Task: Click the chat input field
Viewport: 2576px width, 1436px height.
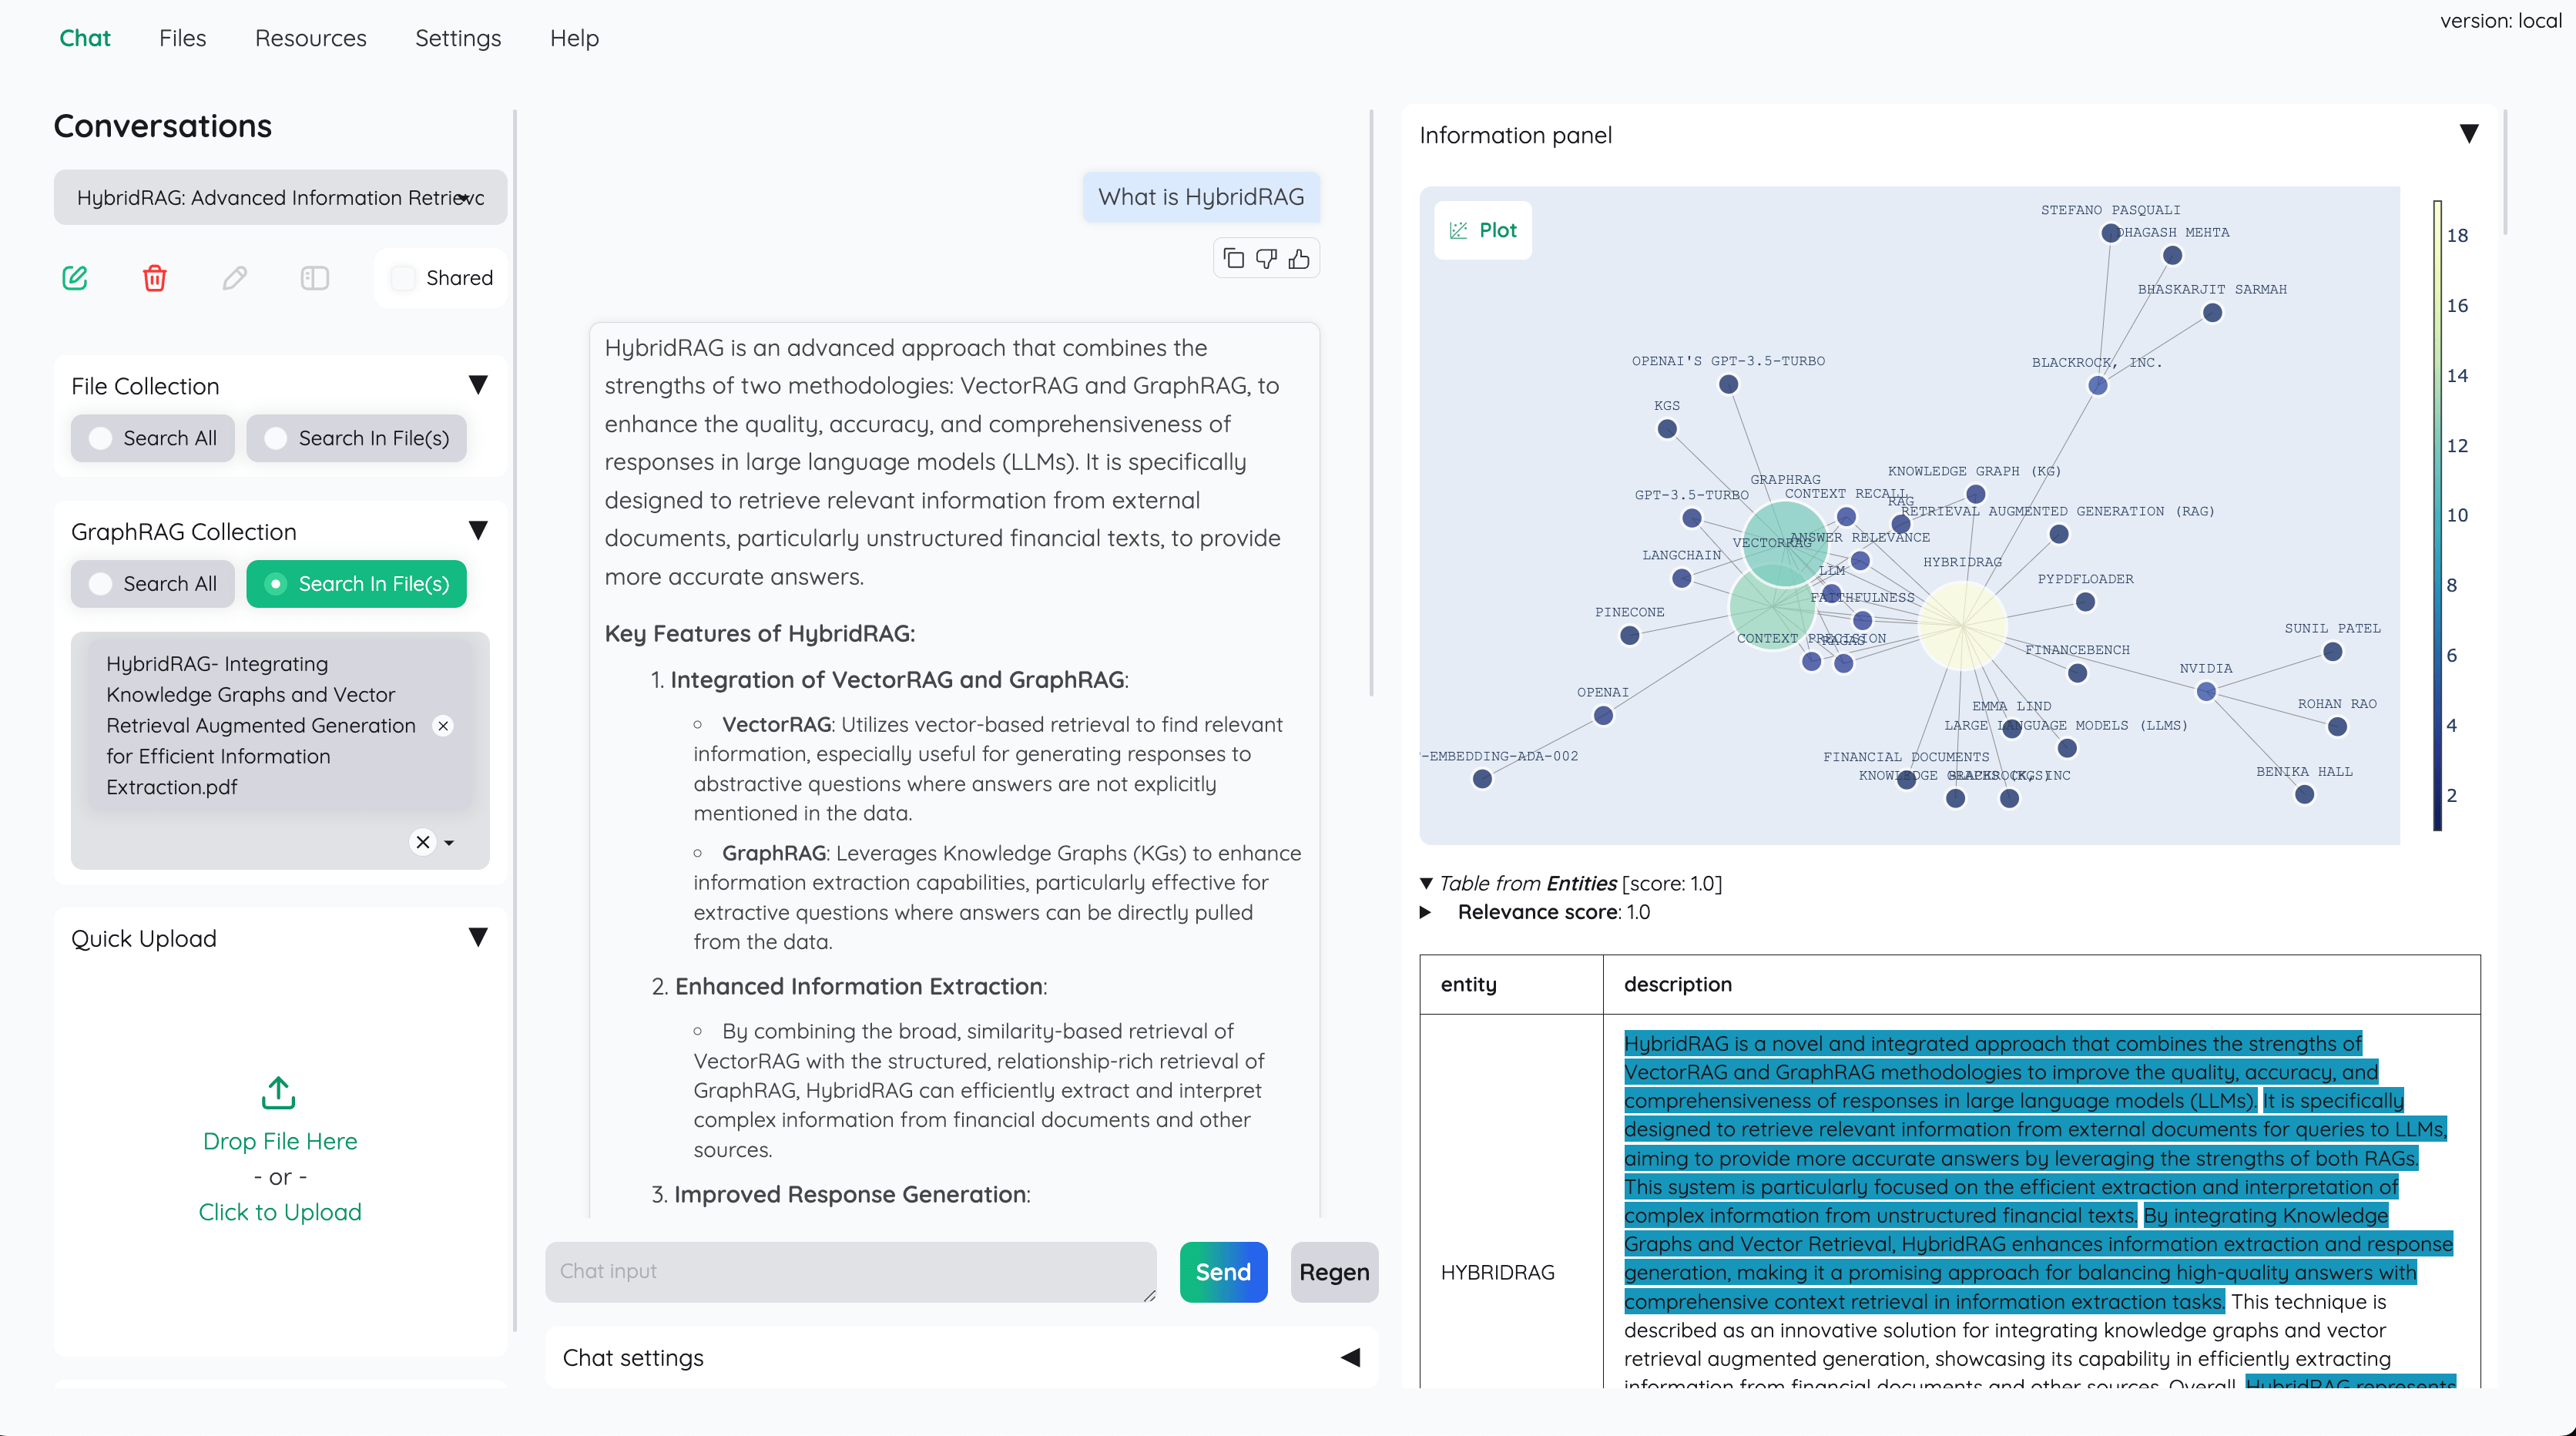Action: [x=857, y=1272]
